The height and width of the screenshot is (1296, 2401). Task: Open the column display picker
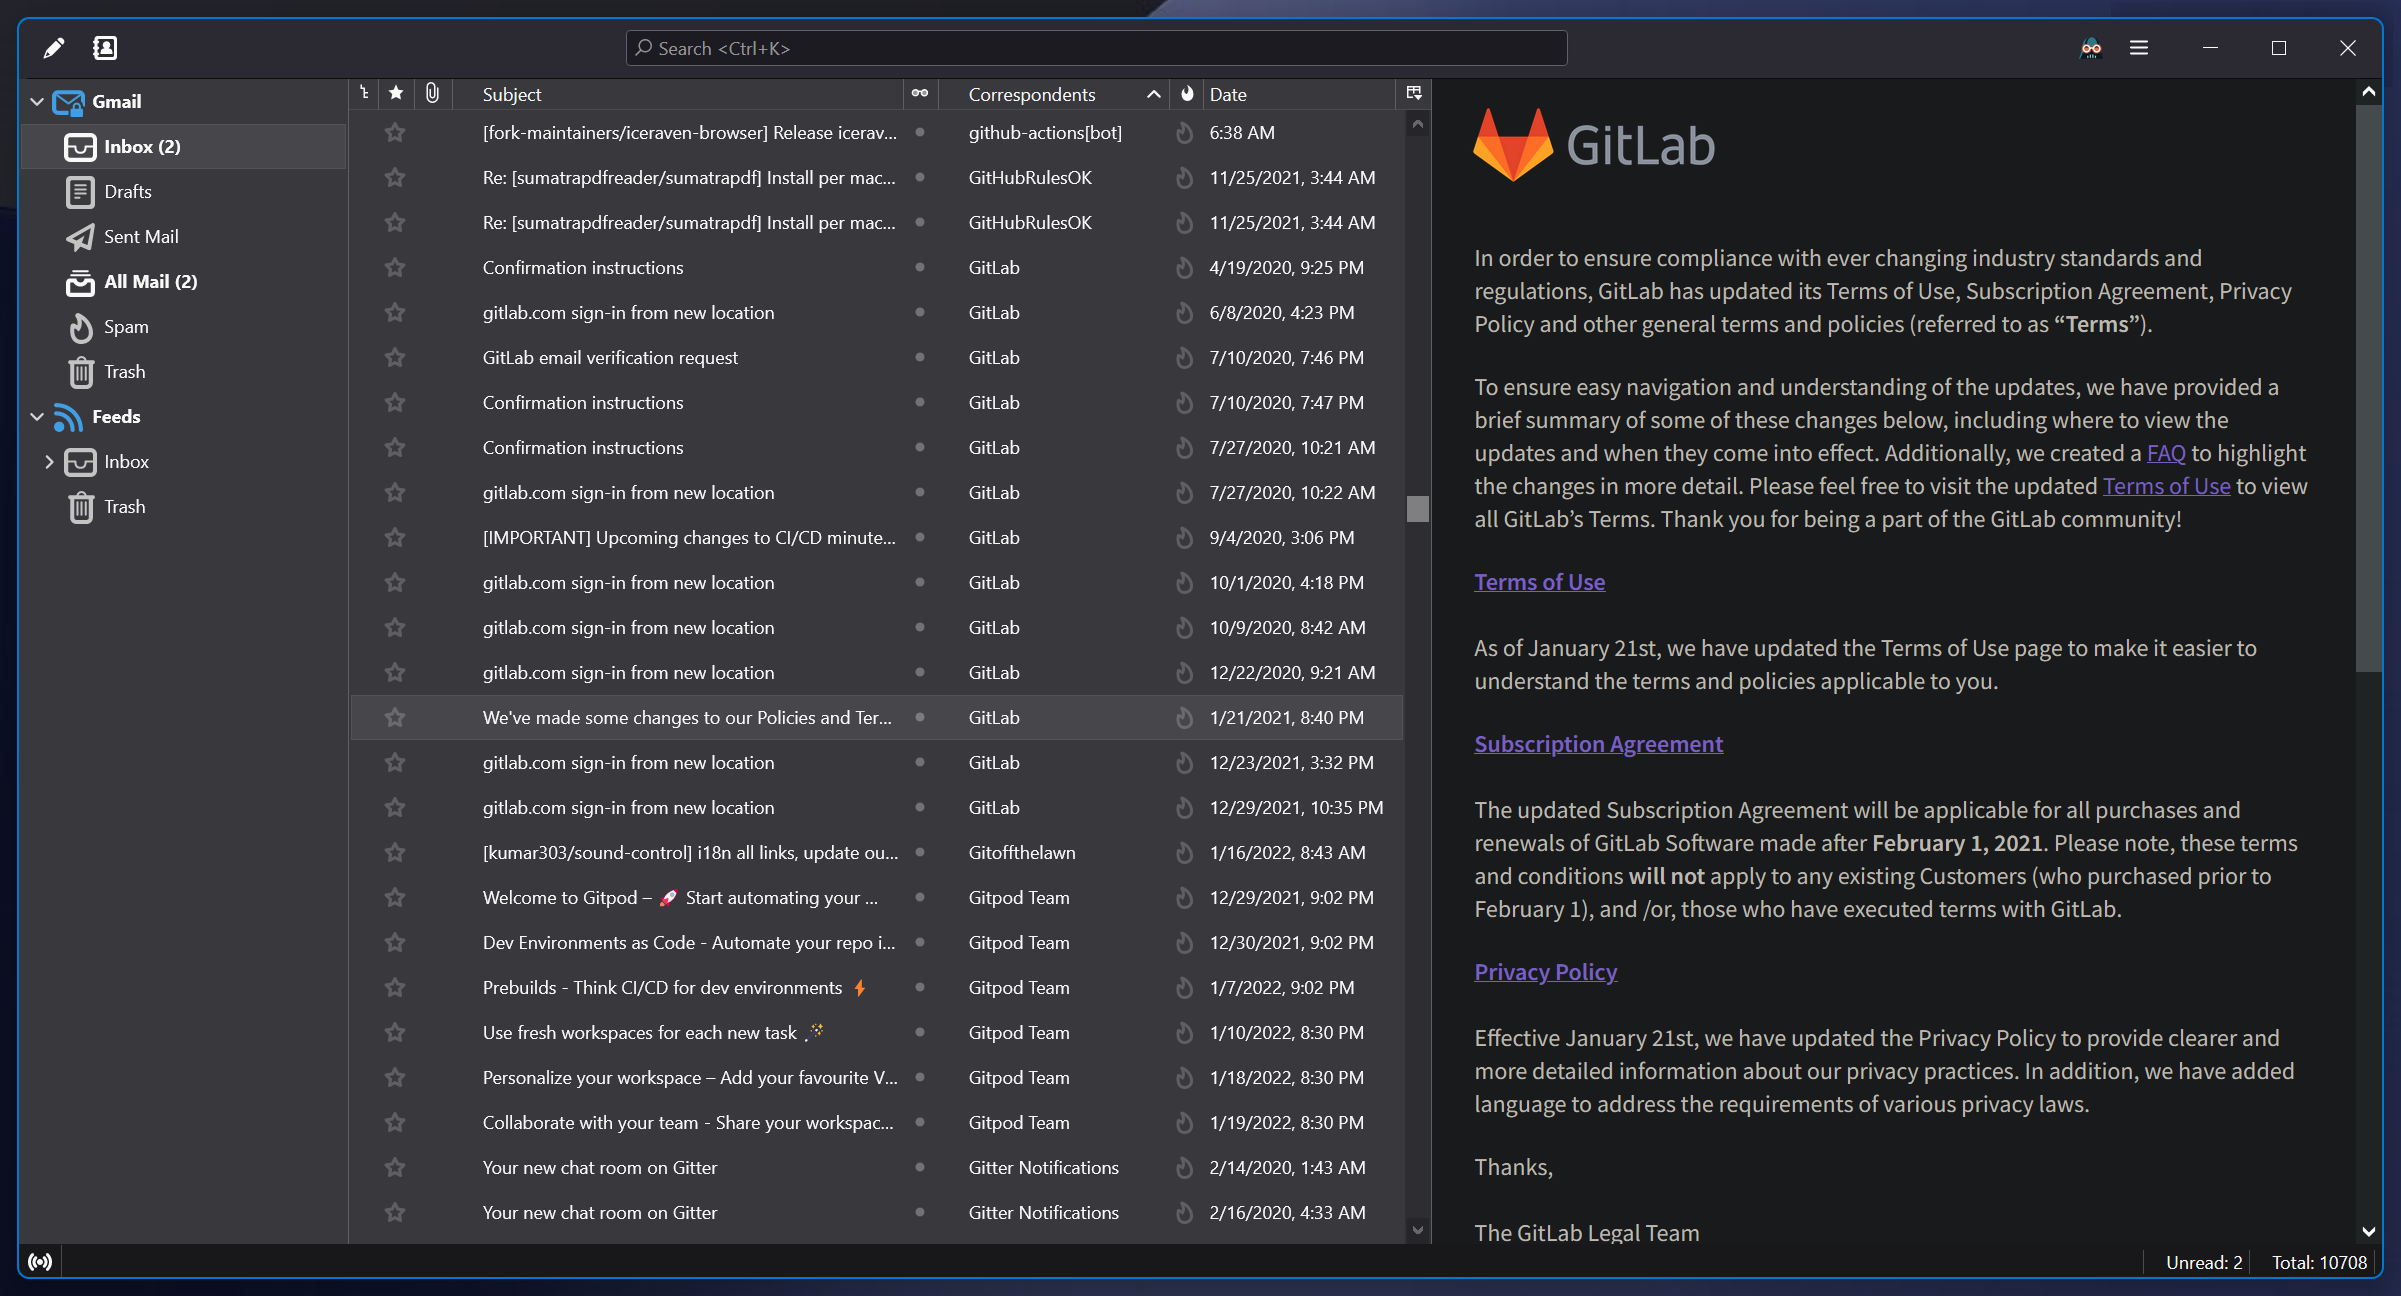click(1414, 93)
